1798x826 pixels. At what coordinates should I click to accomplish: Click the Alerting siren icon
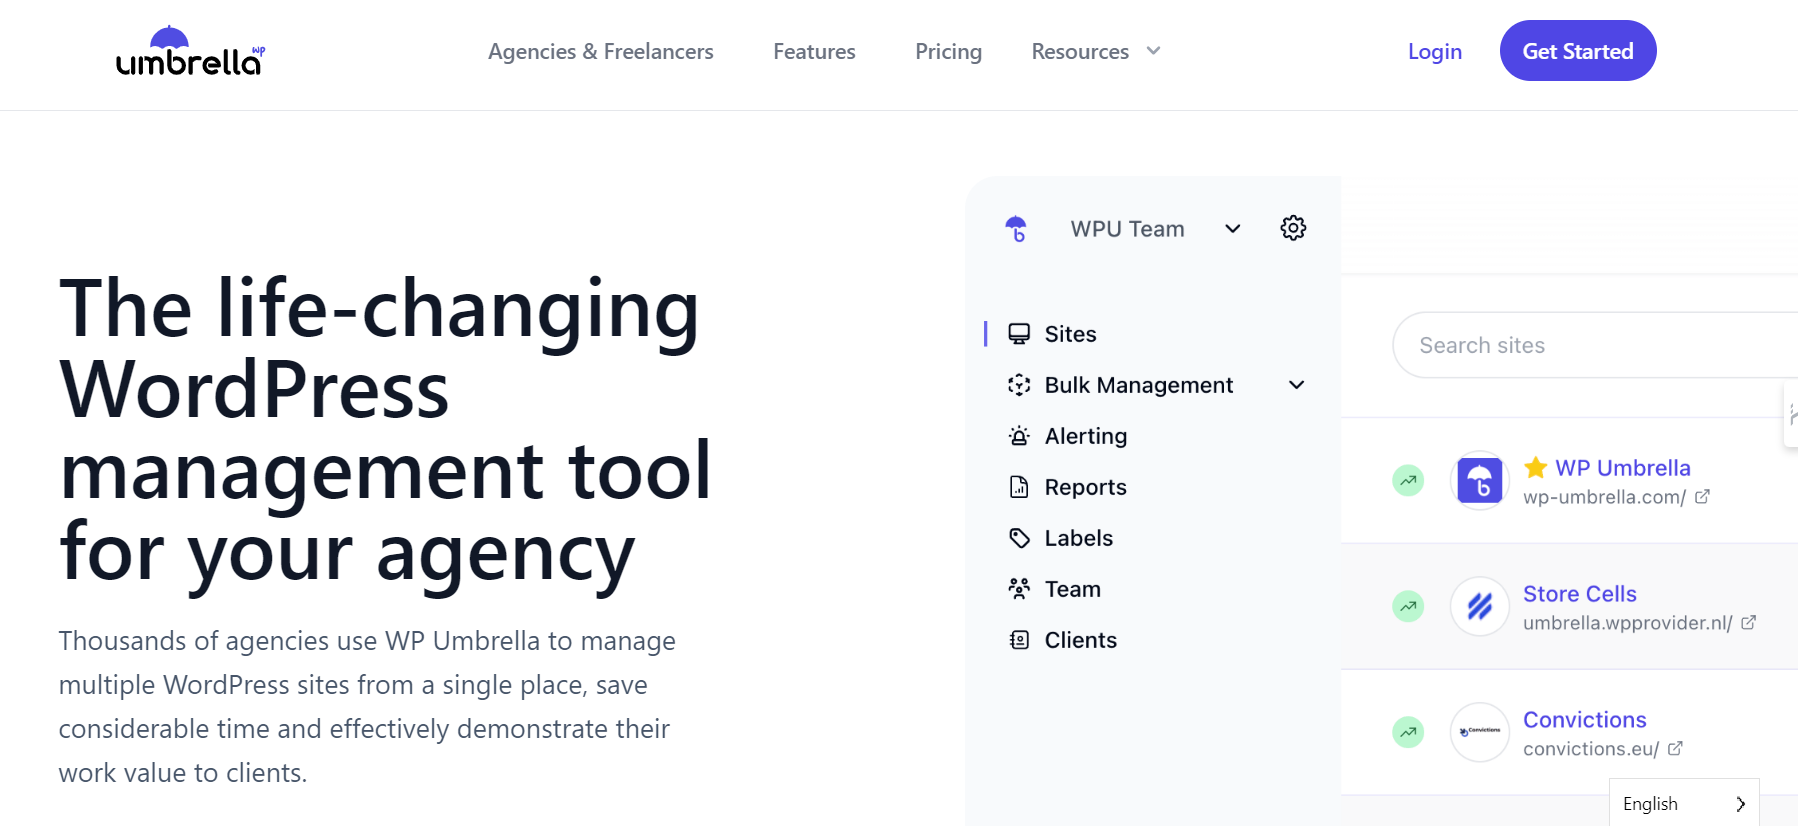pos(1019,436)
